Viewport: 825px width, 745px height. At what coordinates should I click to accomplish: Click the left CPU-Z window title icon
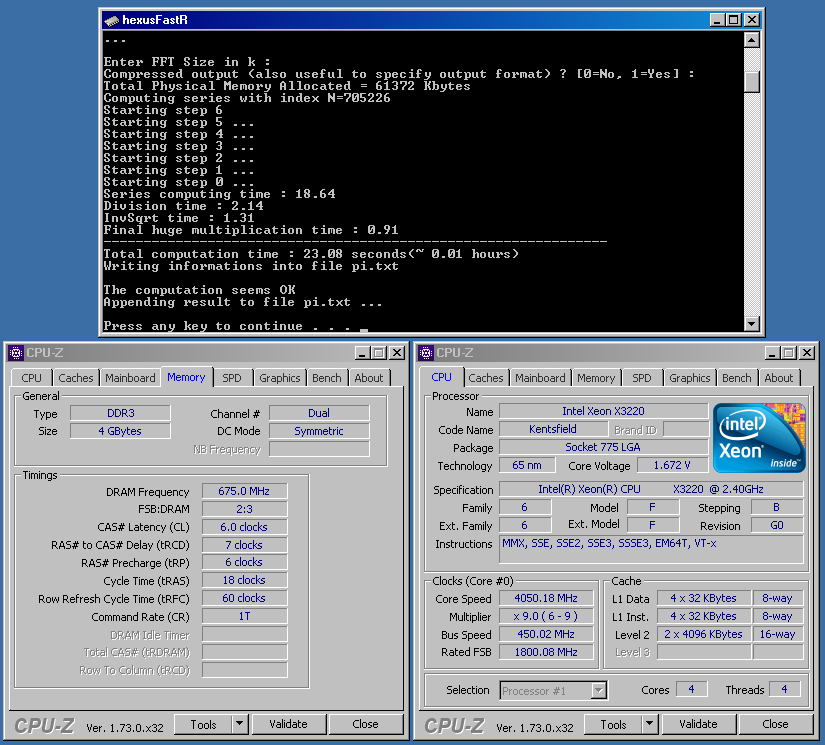16,353
